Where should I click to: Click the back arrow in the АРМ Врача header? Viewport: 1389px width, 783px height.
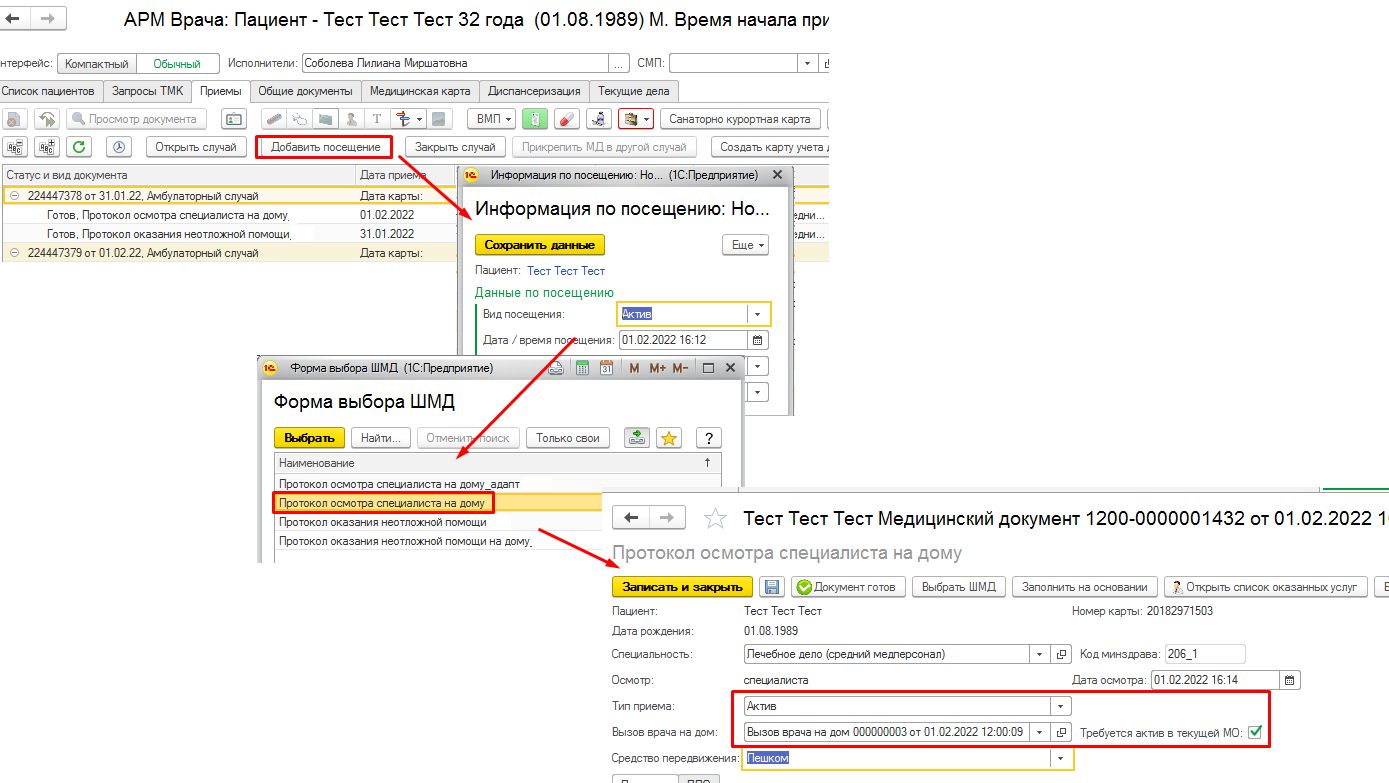tap(14, 18)
